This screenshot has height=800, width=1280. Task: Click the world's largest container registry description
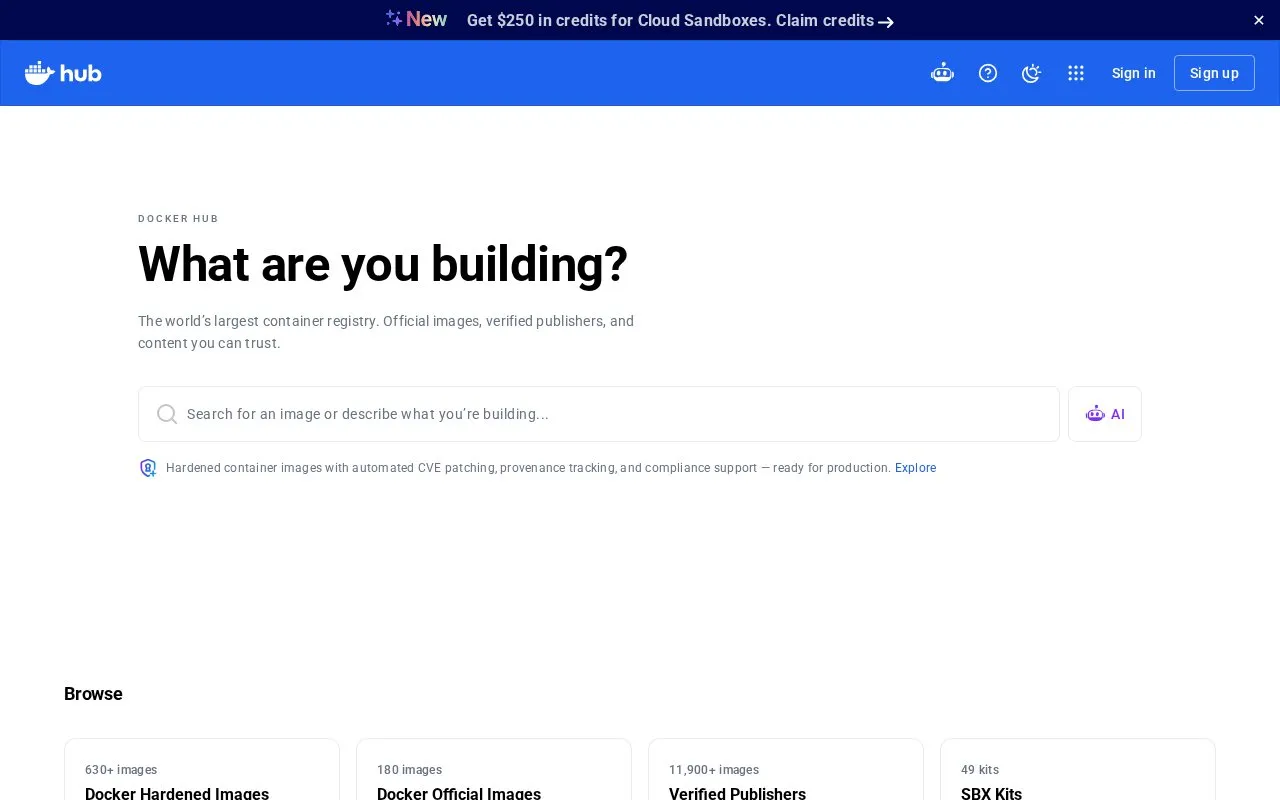click(x=386, y=332)
